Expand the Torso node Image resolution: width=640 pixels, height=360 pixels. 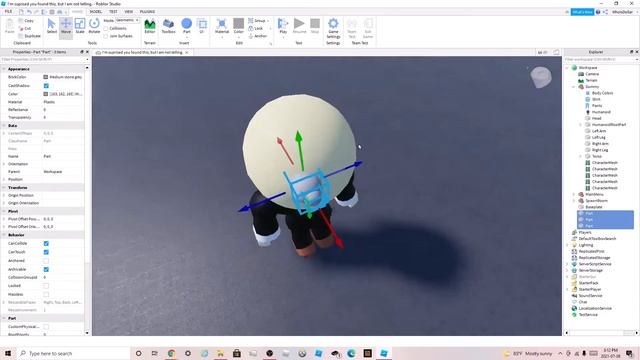pos(580,156)
